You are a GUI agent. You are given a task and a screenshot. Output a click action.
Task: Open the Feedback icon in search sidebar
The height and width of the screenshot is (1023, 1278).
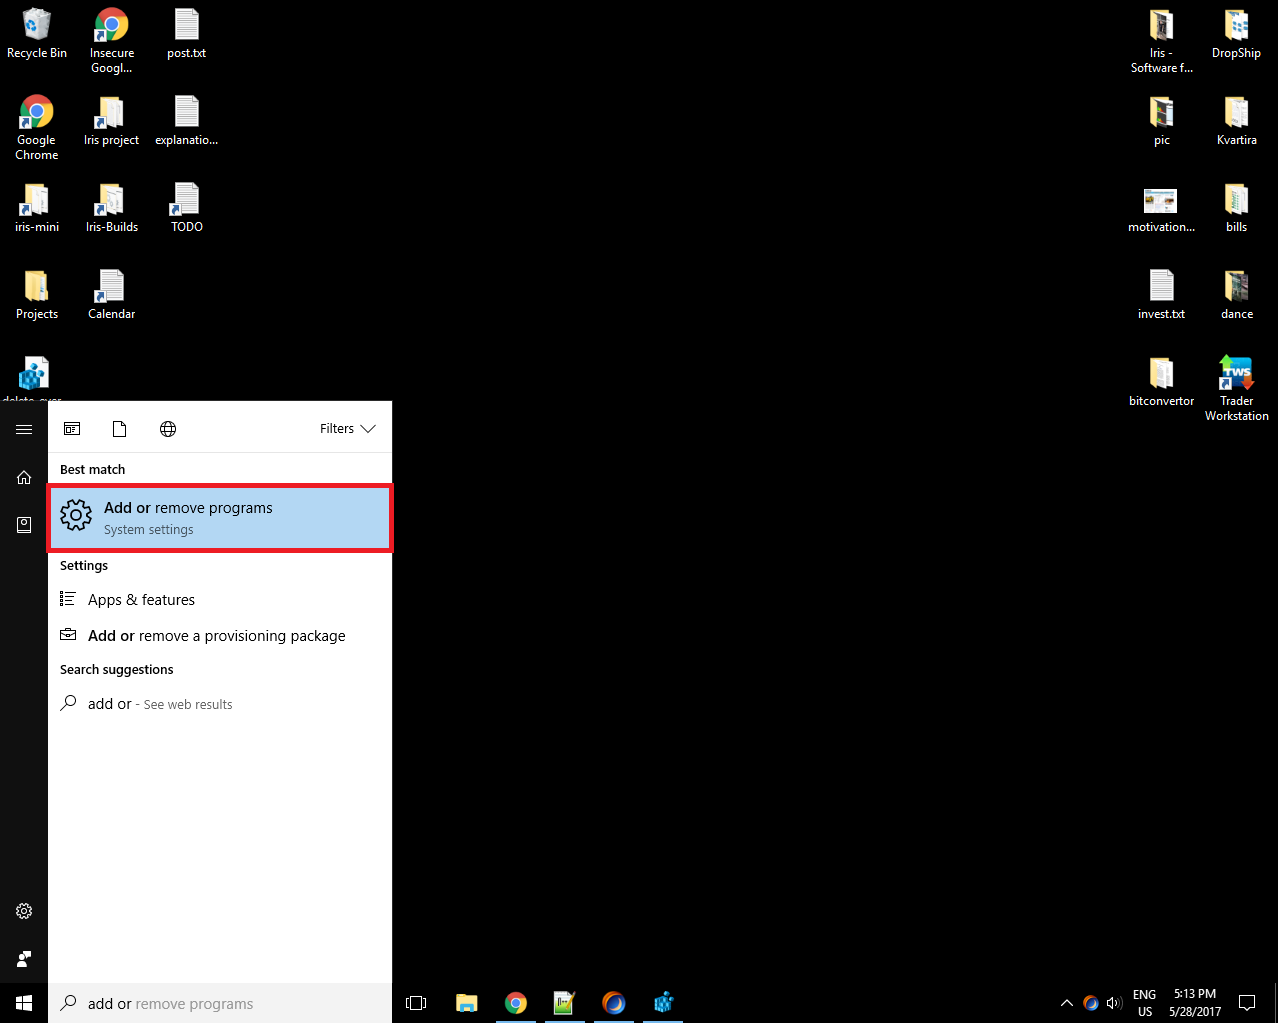[x=24, y=959]
